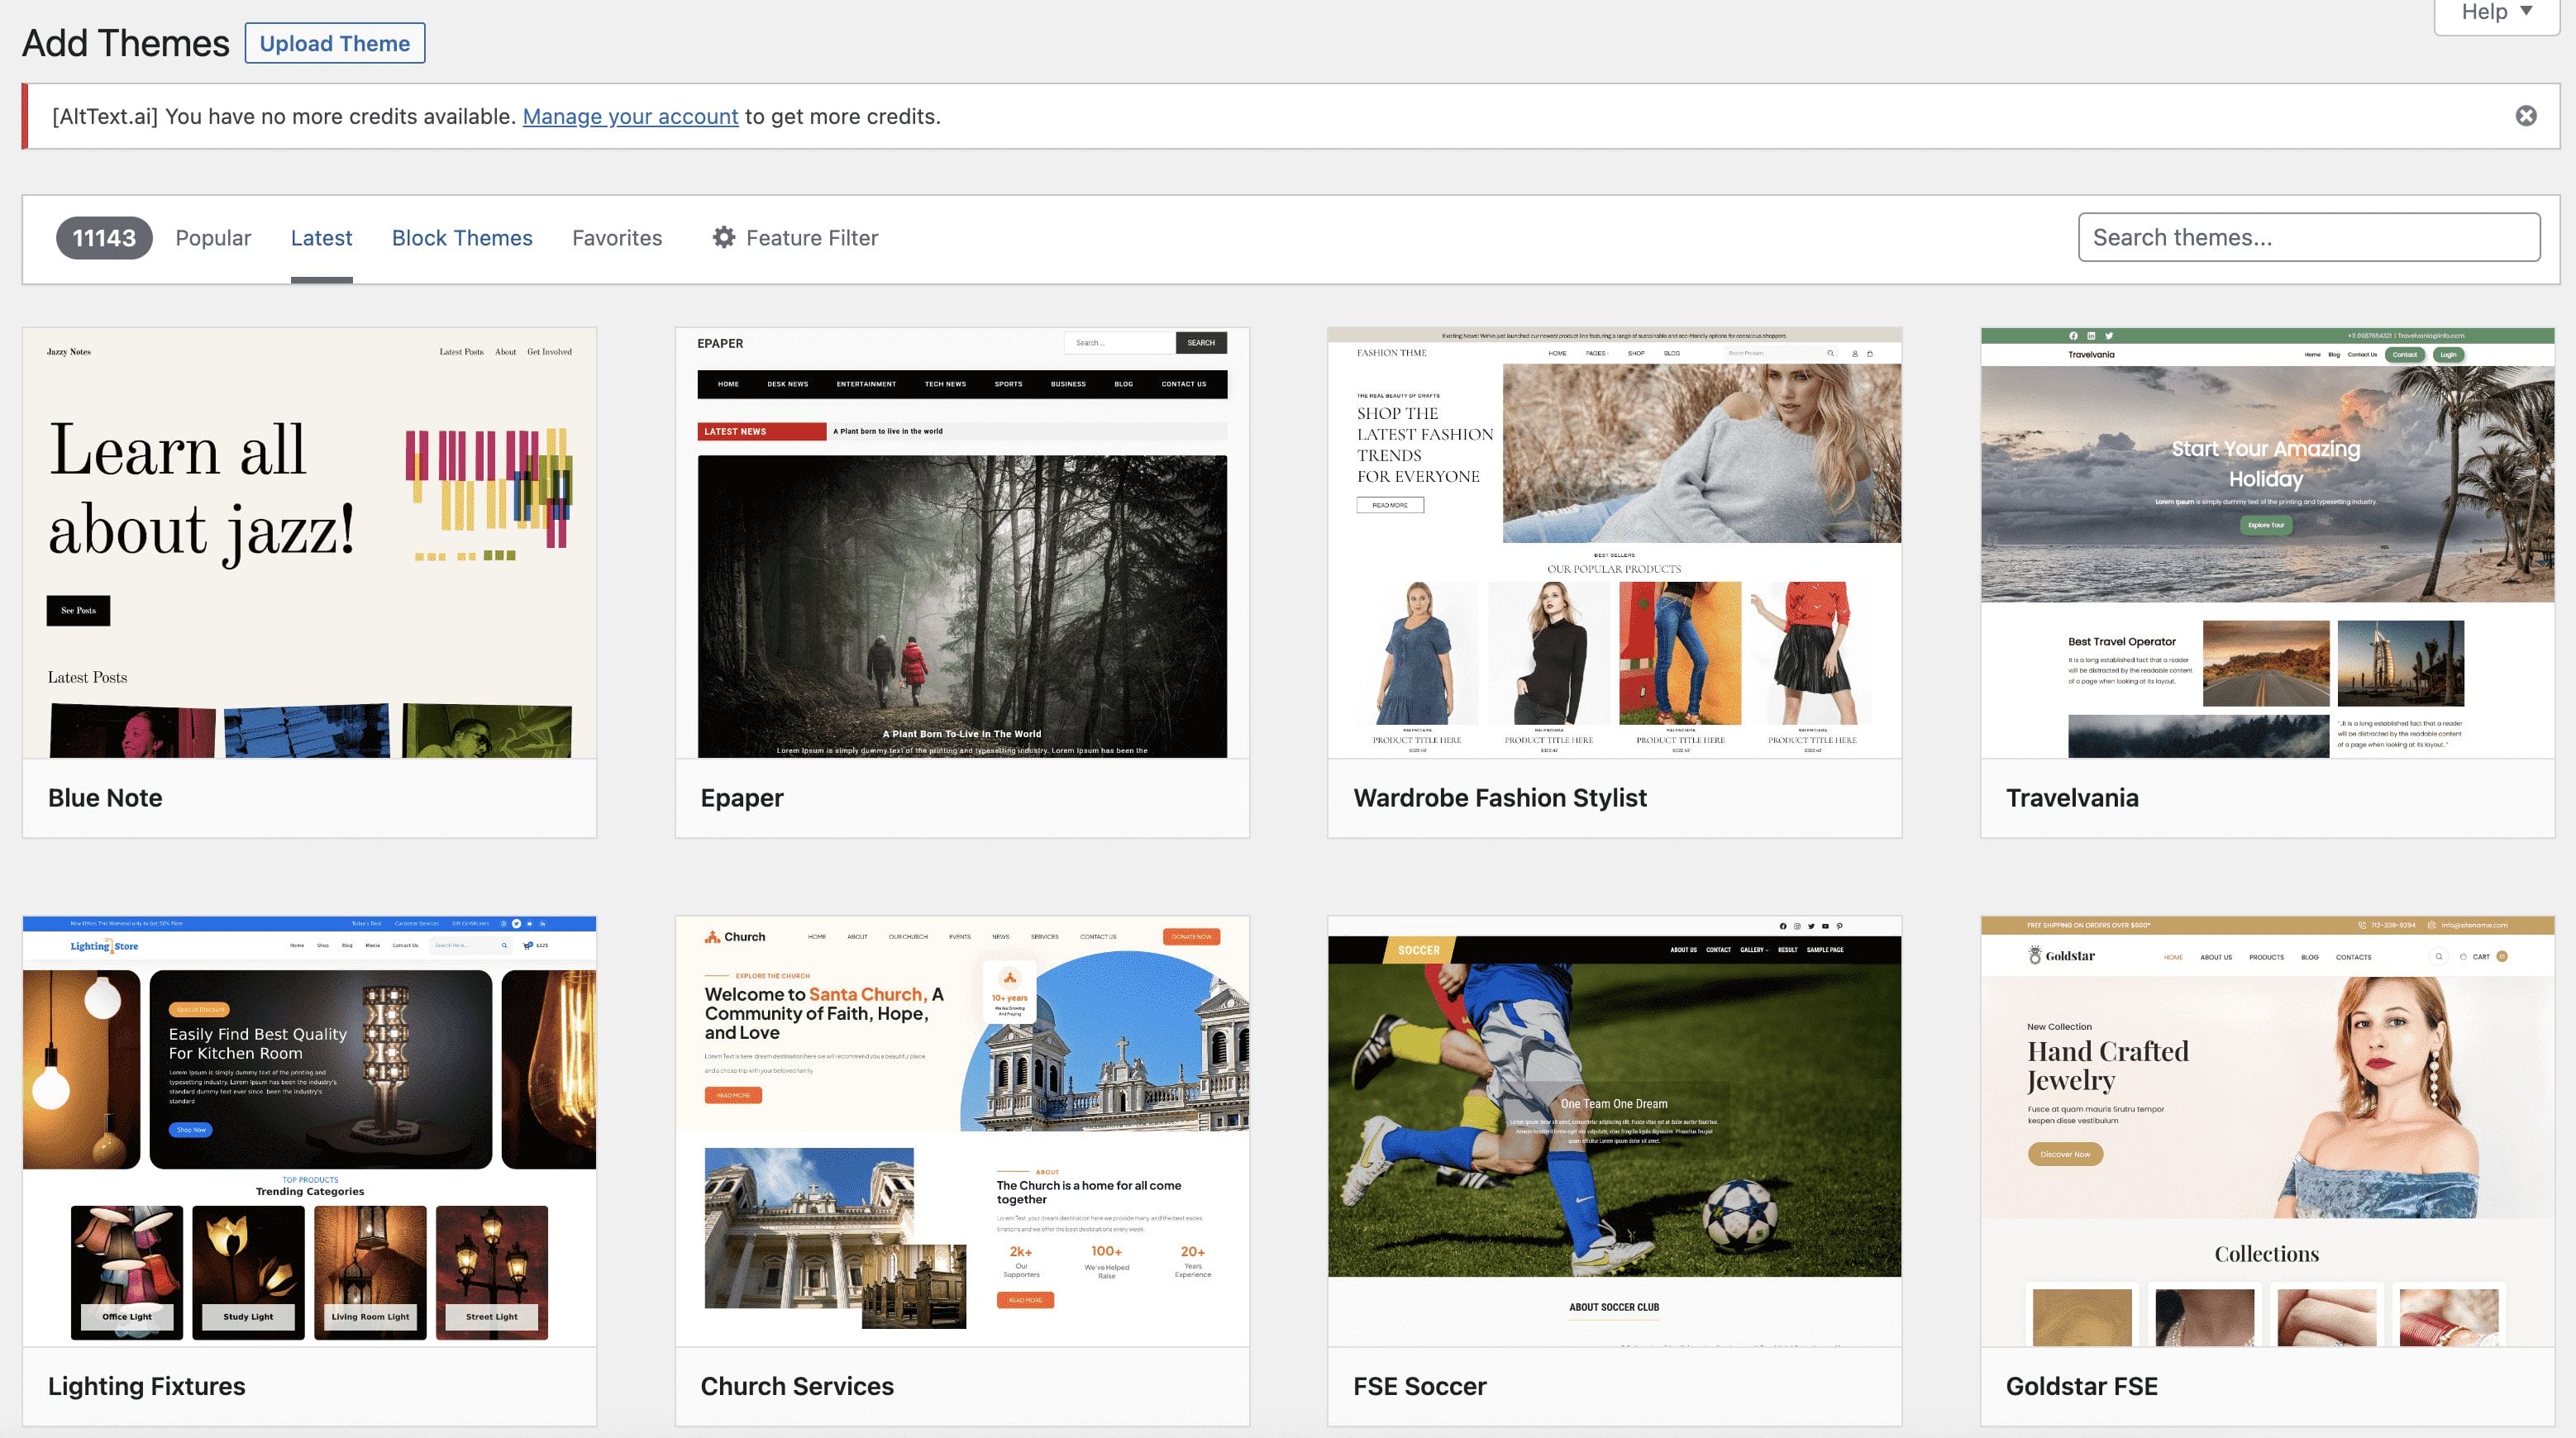Screen dimensions: 2576x1438
Task: Click the 11143 theme count badge
Action: (x=104, y=237)
